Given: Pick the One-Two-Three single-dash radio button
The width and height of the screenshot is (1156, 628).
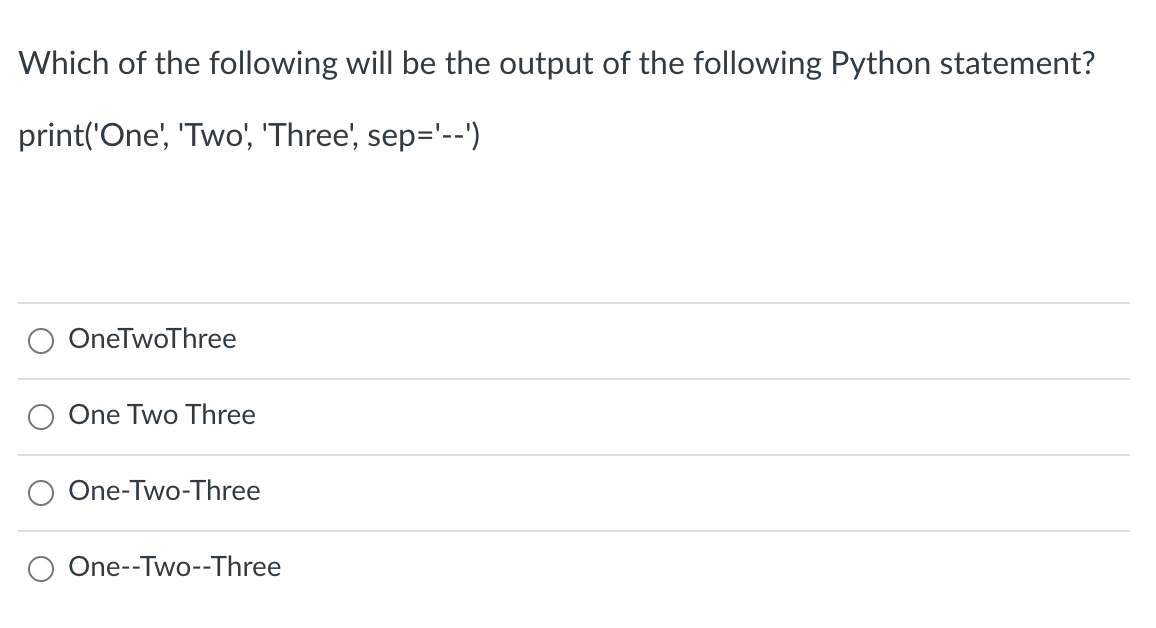Looking at the screenshot, I should pyautogui.click(x=41, y=493).
